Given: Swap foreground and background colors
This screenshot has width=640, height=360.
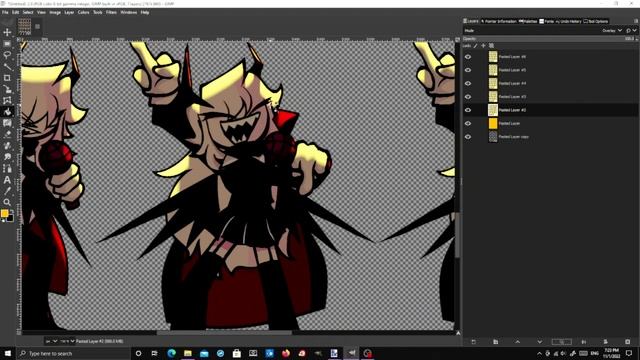Looking at the screenshot, I should pos(11,211).
